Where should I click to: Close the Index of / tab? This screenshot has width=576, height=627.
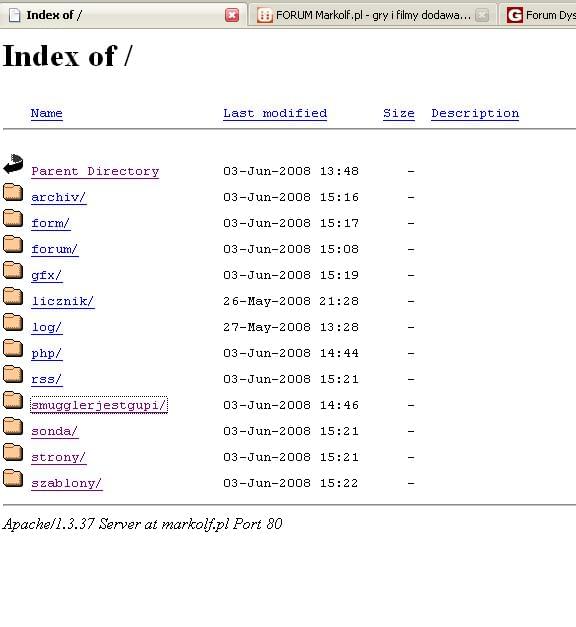tap(232, 15)
